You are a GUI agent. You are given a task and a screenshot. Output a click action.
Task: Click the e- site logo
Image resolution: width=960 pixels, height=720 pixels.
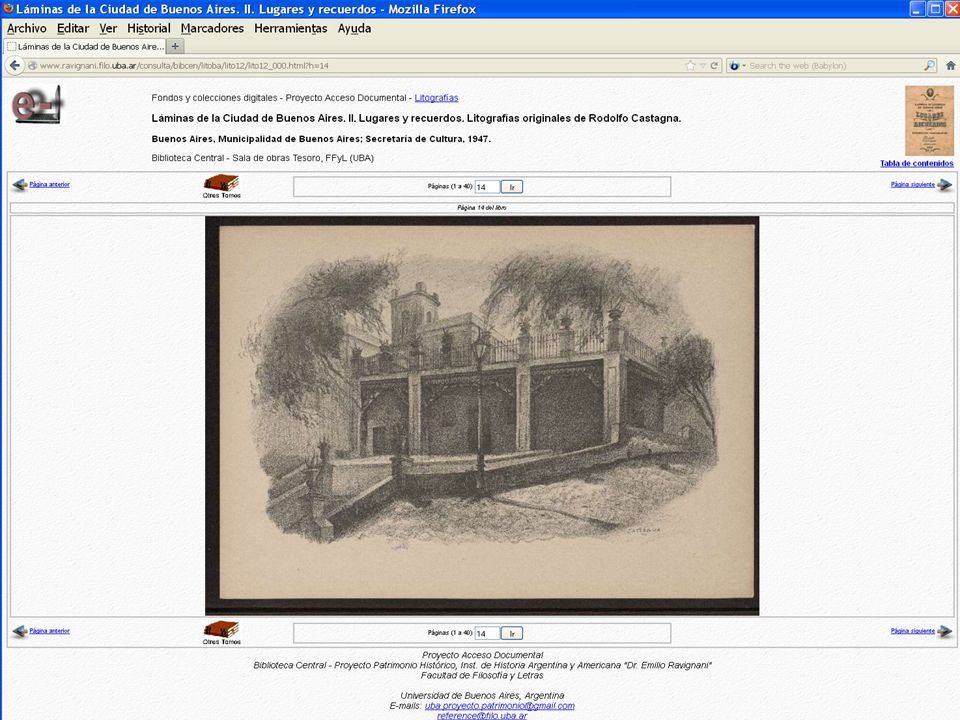tap(37, 104)
